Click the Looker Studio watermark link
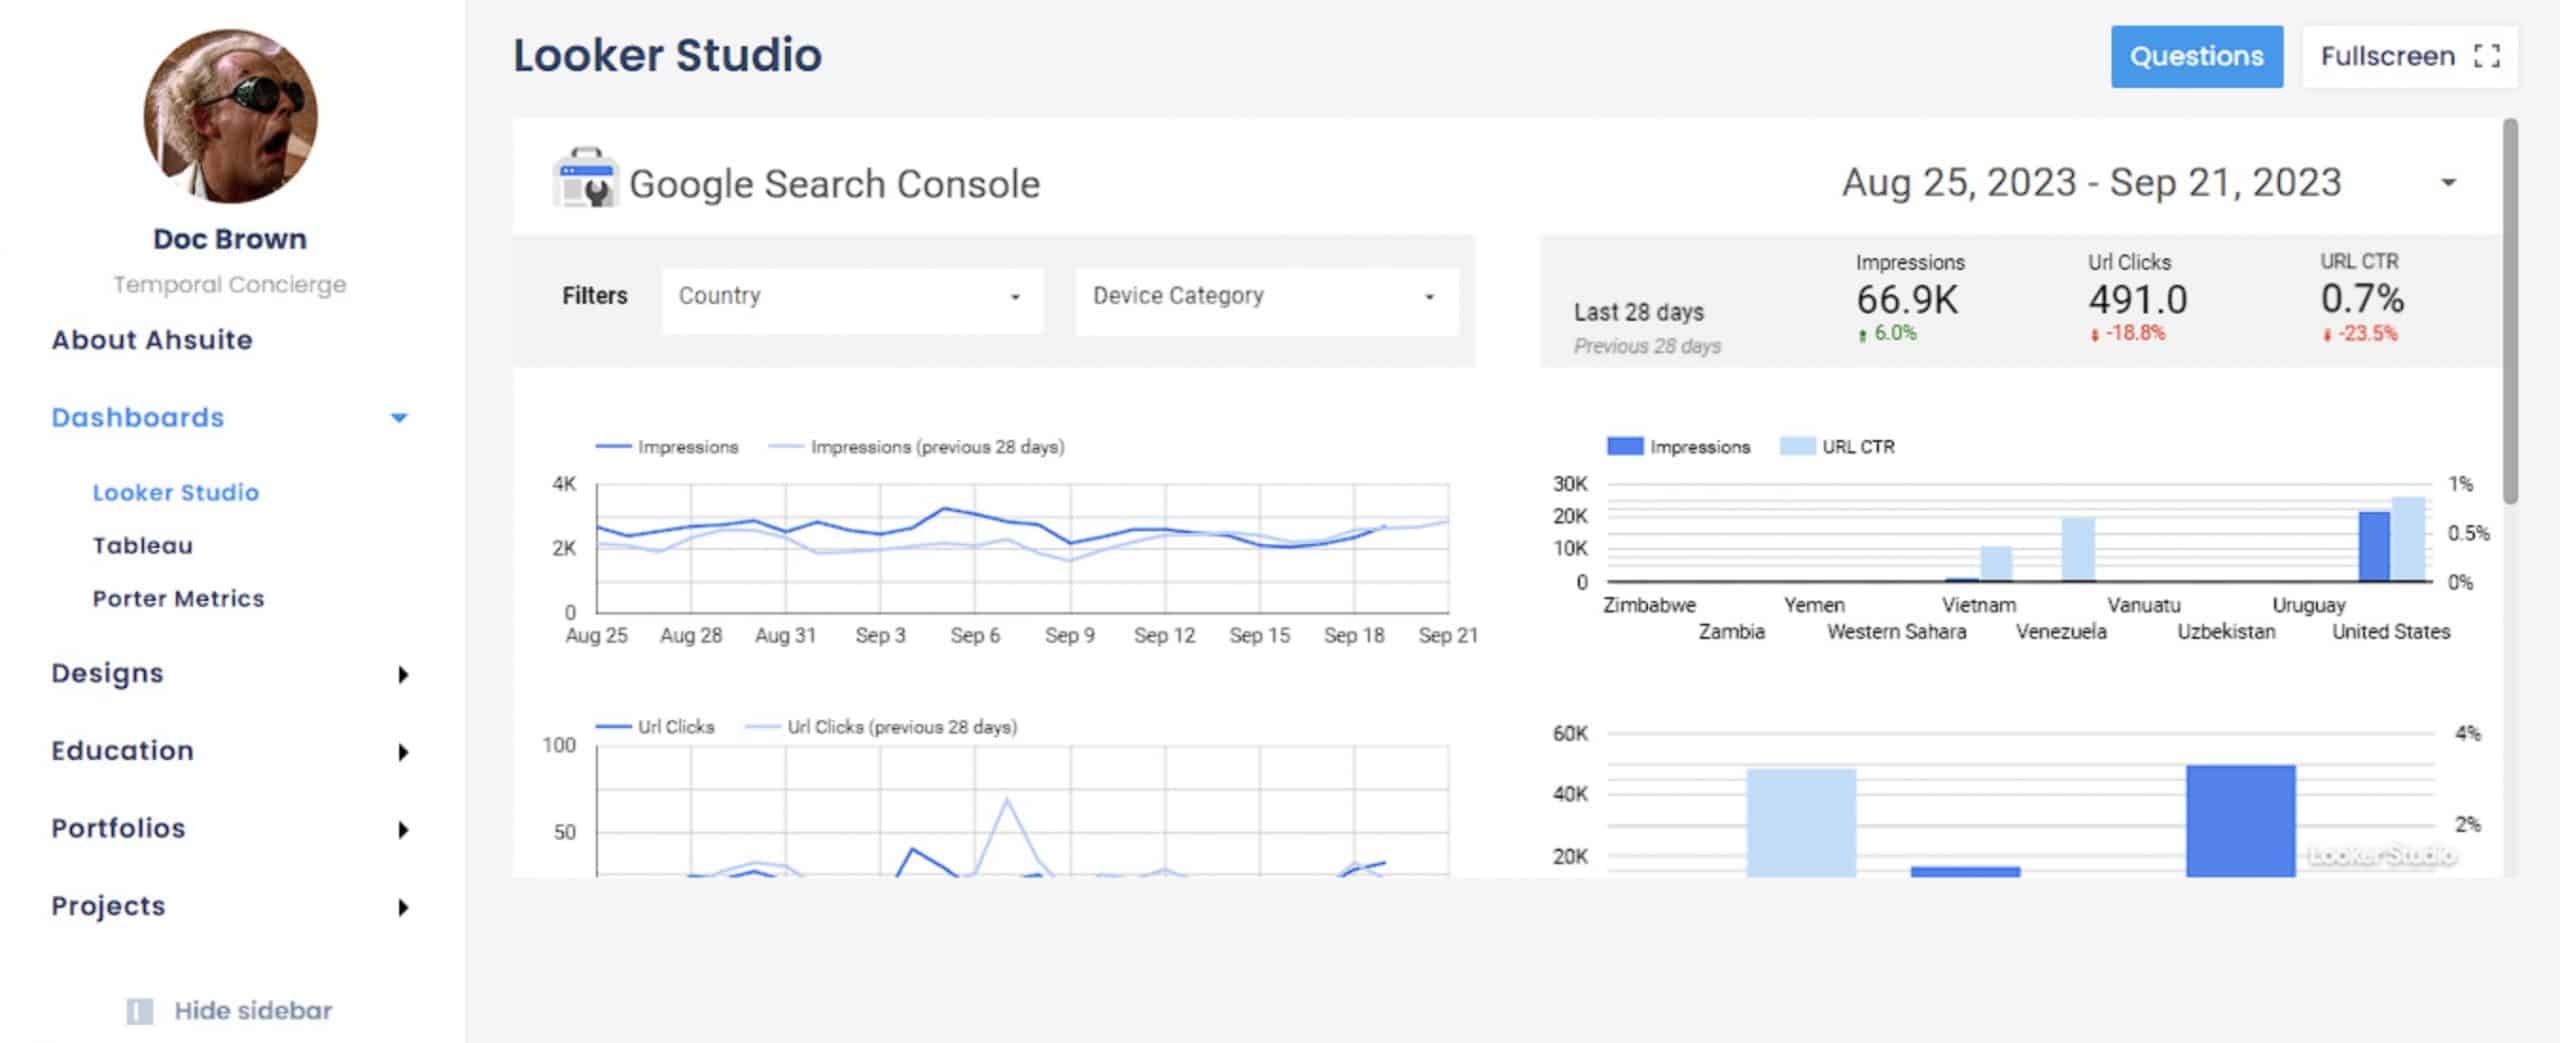 pyautogui.click(x=2382, y=855)
